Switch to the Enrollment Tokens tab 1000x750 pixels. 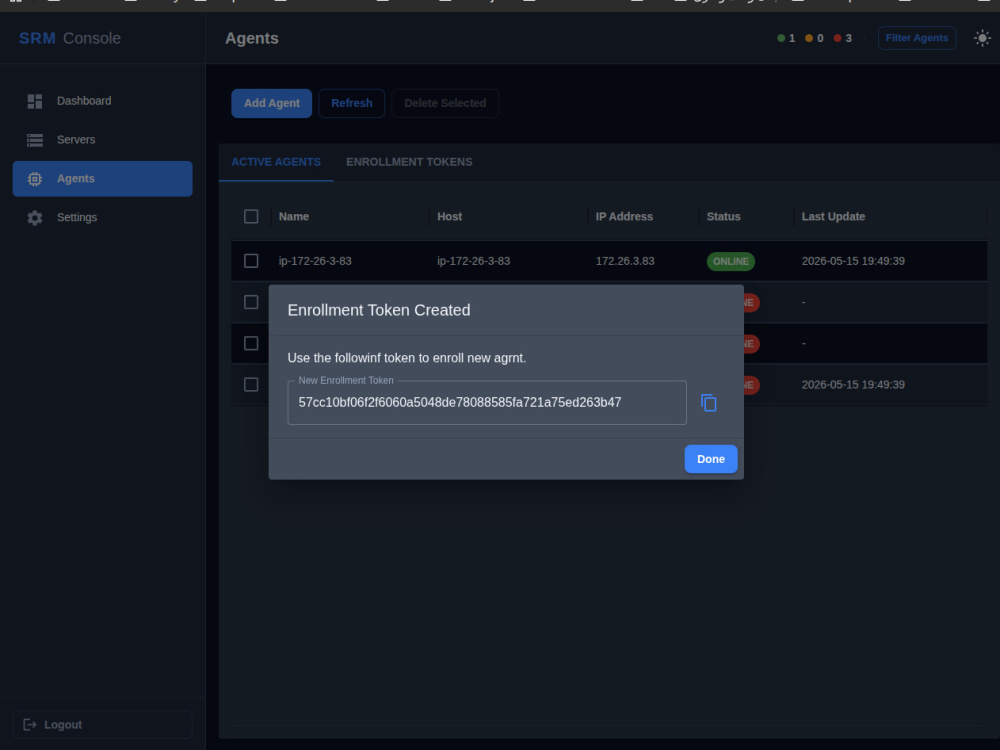coord(409,162)
